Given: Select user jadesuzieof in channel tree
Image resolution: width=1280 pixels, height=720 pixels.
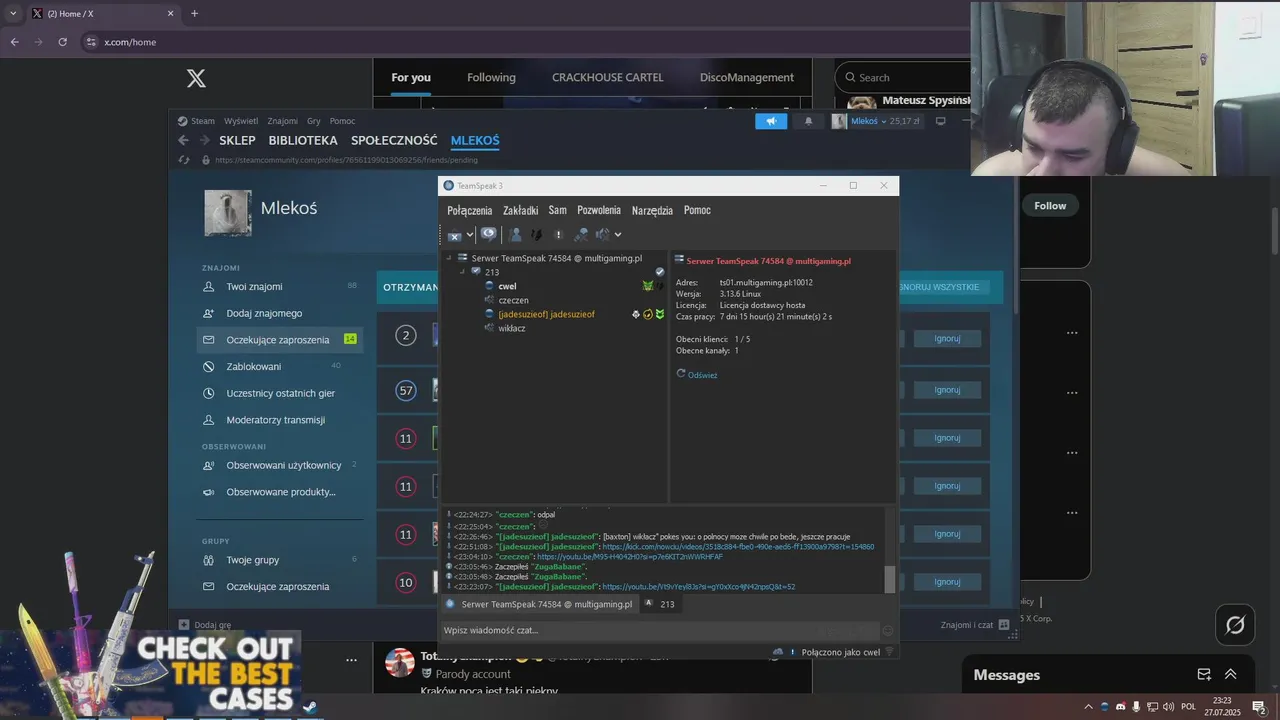Looking at the screenshot, I should click(x=546, y=314).
